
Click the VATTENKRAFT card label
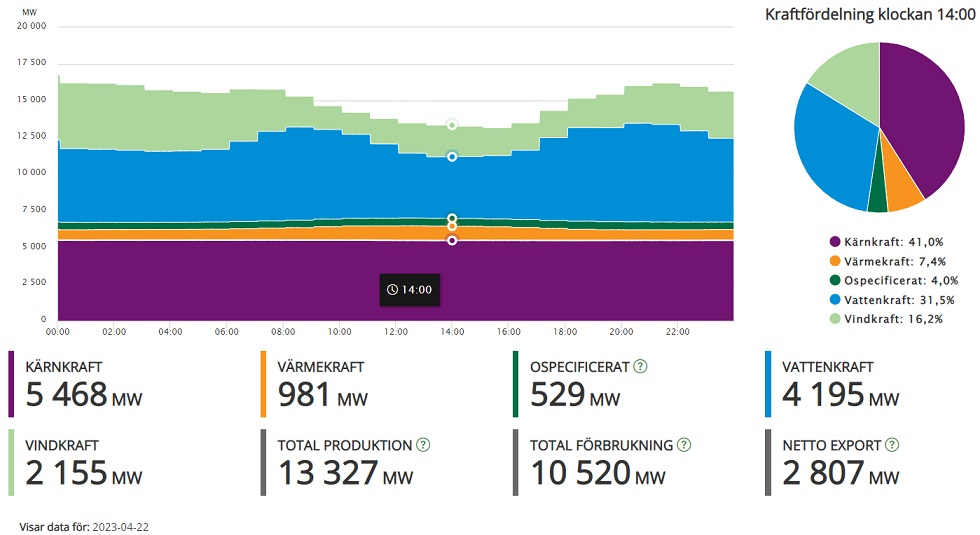coord(828,367)
